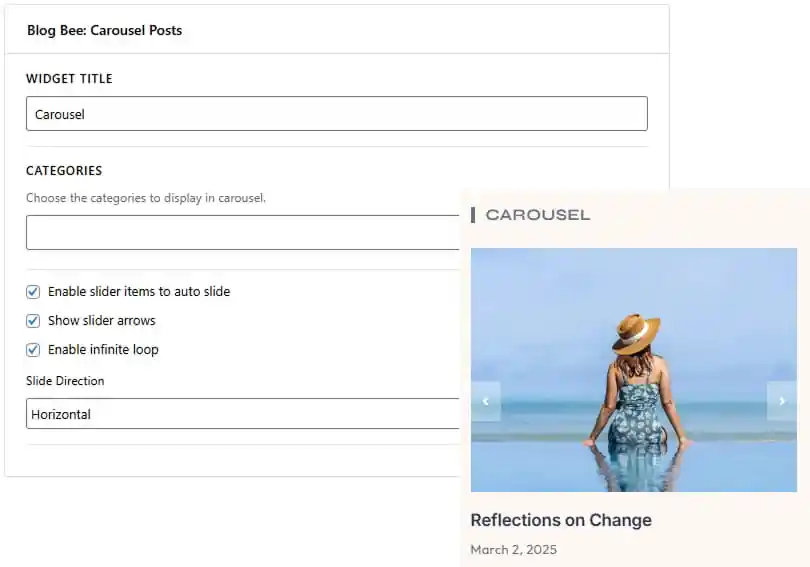Click the empty Categories selection field
The image size is (810, 567).
click(243, 232)
